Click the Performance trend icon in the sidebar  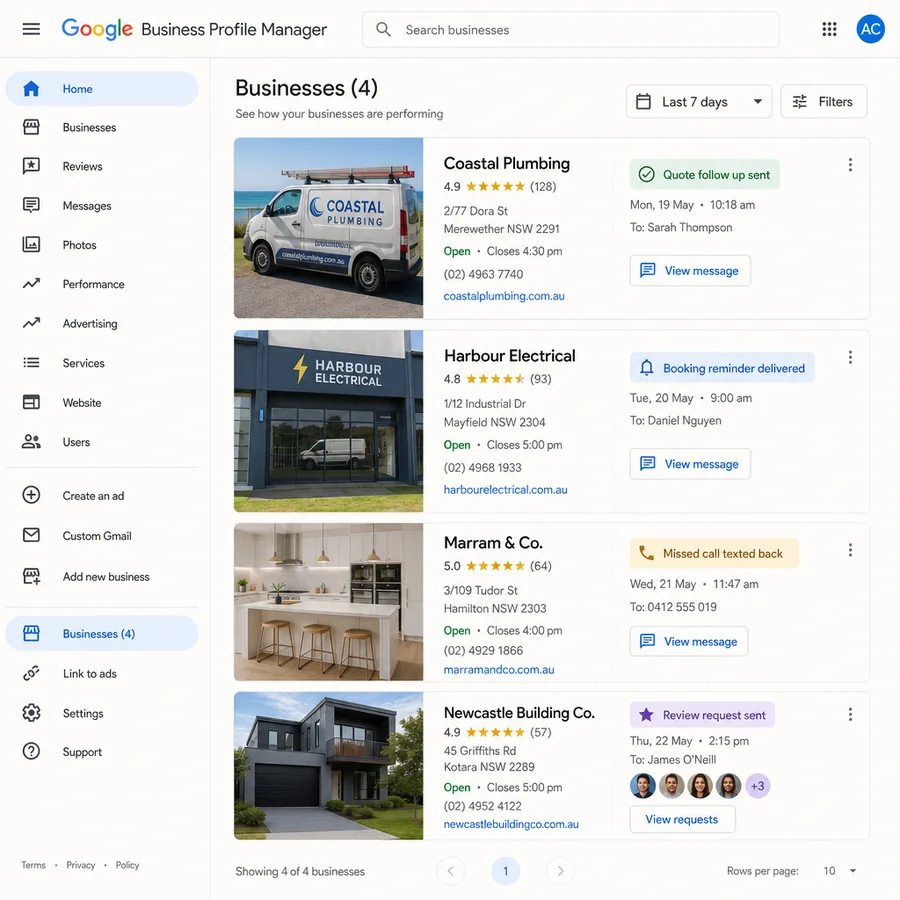point(31,284)
